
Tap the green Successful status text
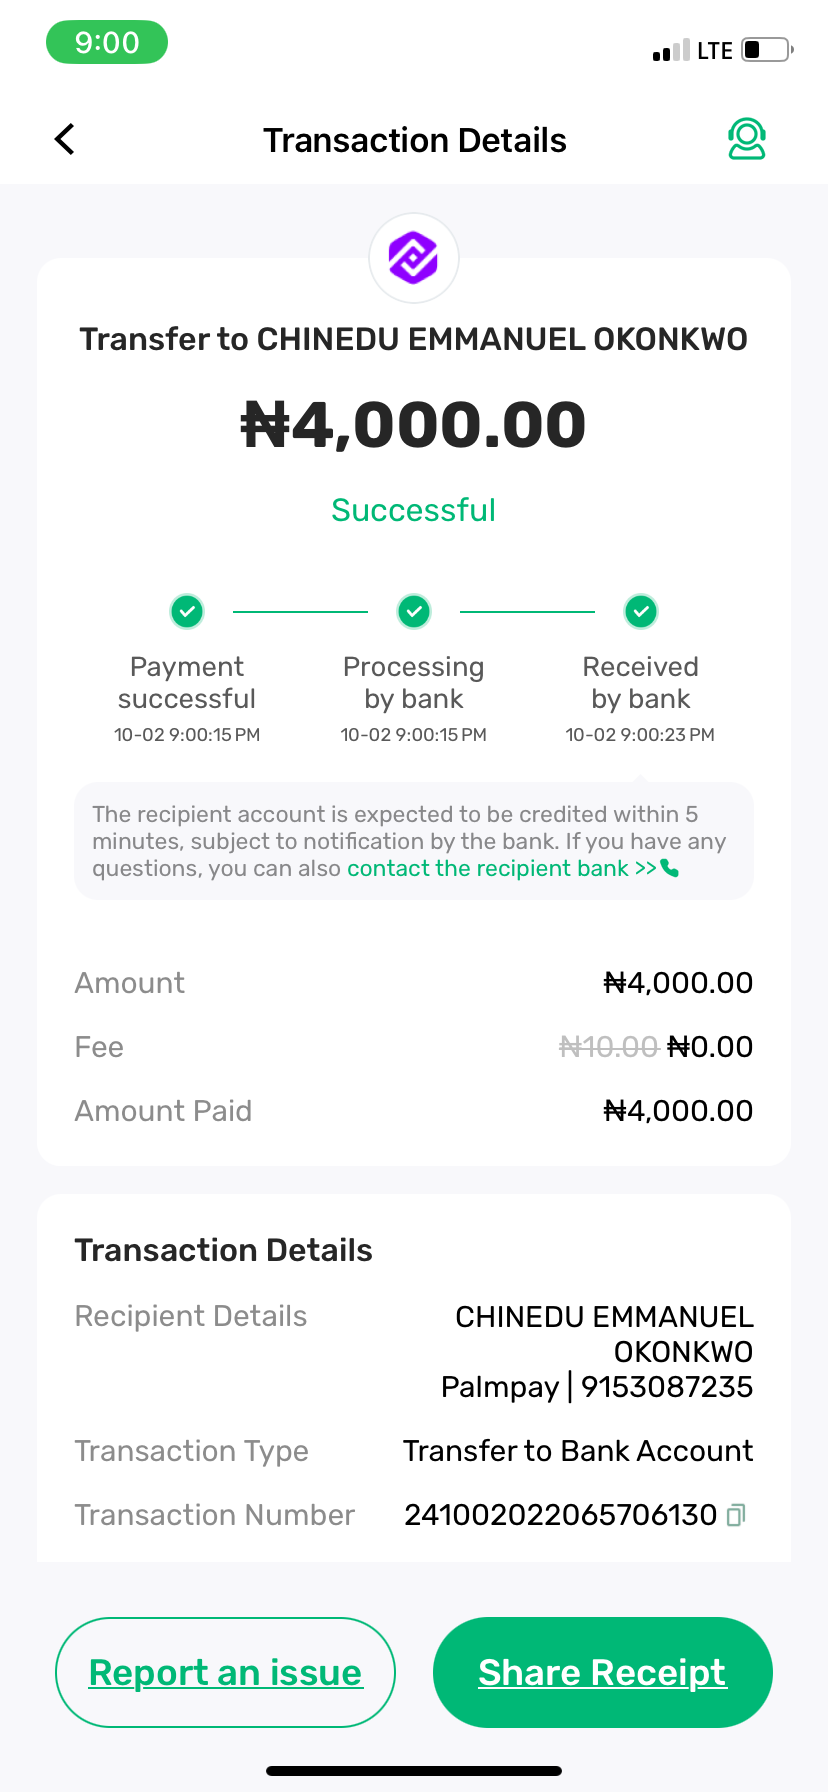pos(414,510)
